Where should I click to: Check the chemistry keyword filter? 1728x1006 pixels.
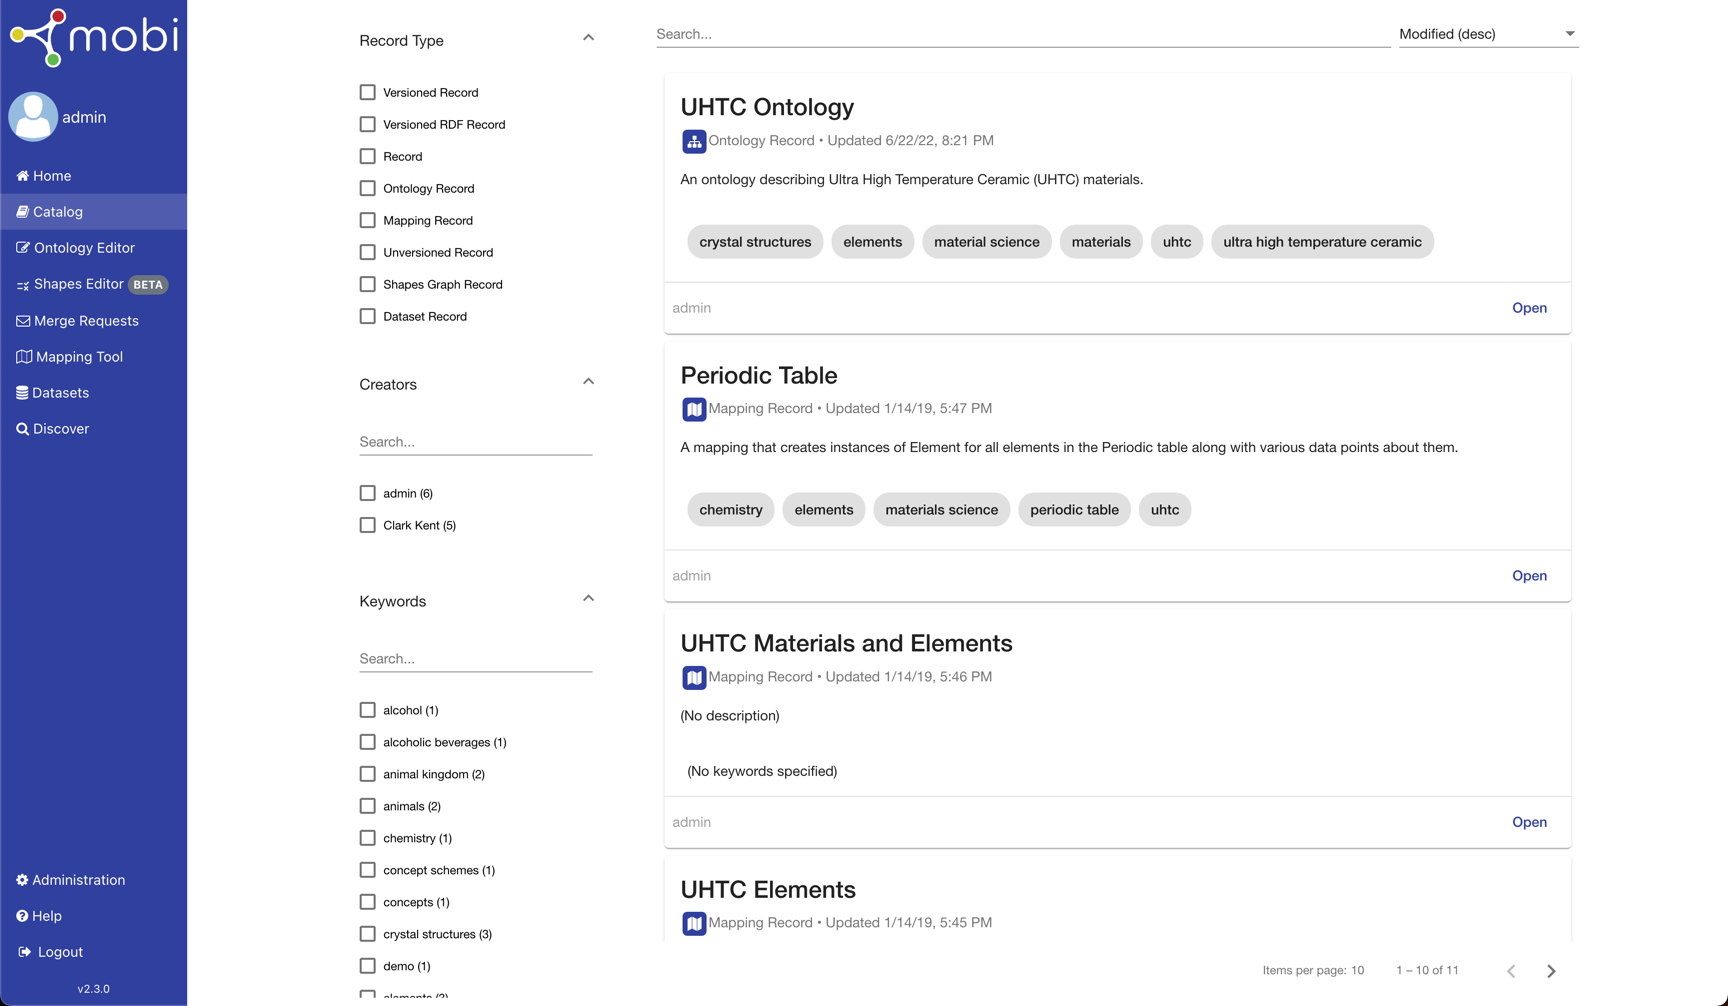(x=367, y=838)
